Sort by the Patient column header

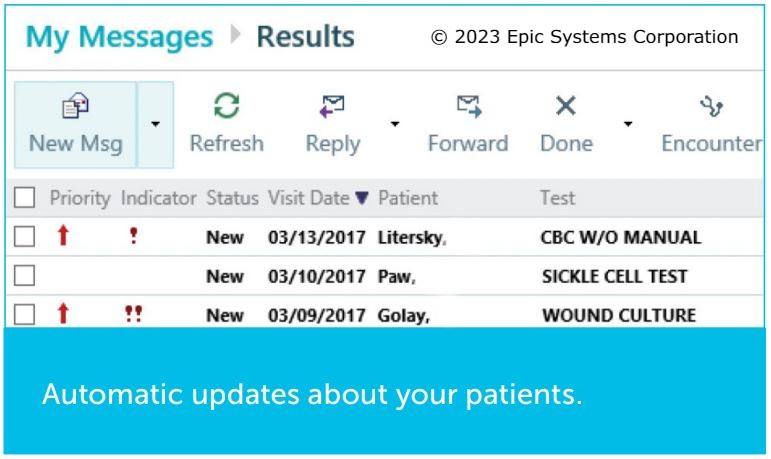tap(408, 198)
